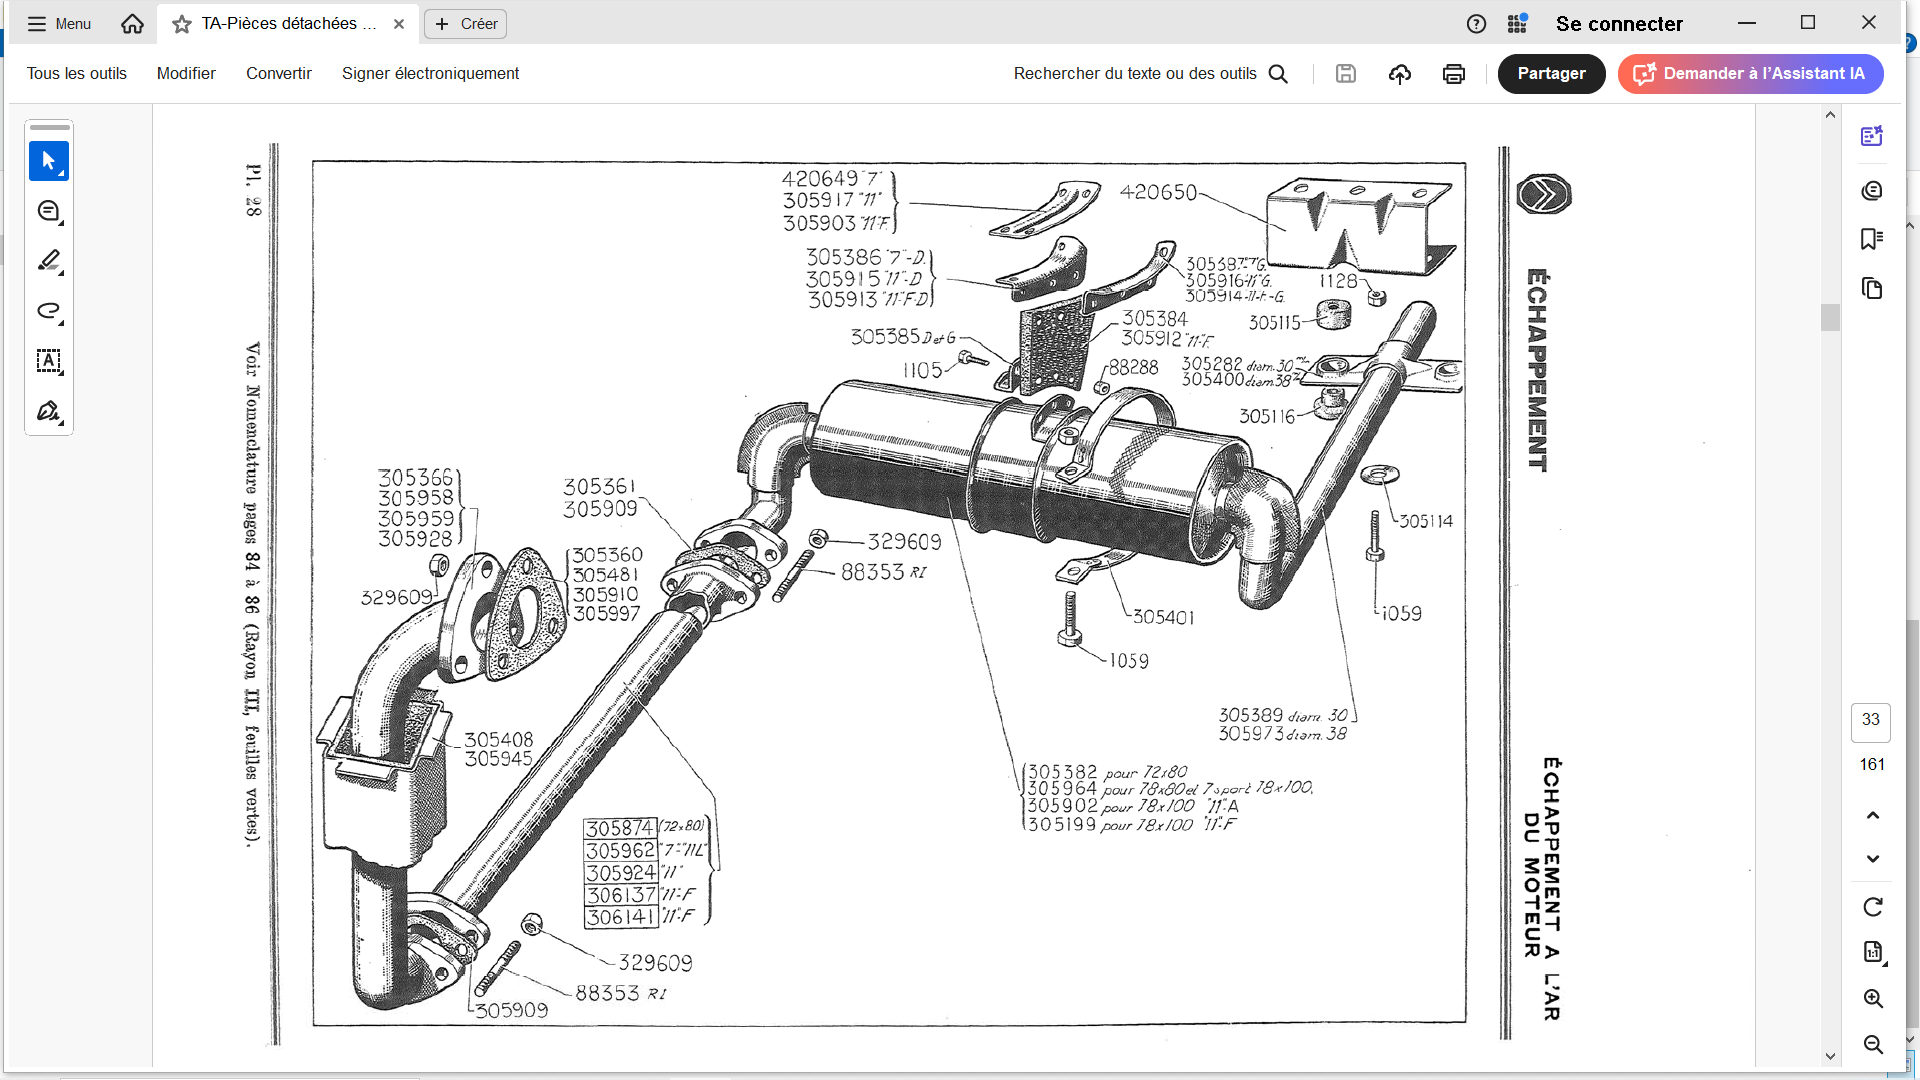1920x1080 pixels.
Task: Zoom in with the magnifier plus
Action: click(1872, 998)
